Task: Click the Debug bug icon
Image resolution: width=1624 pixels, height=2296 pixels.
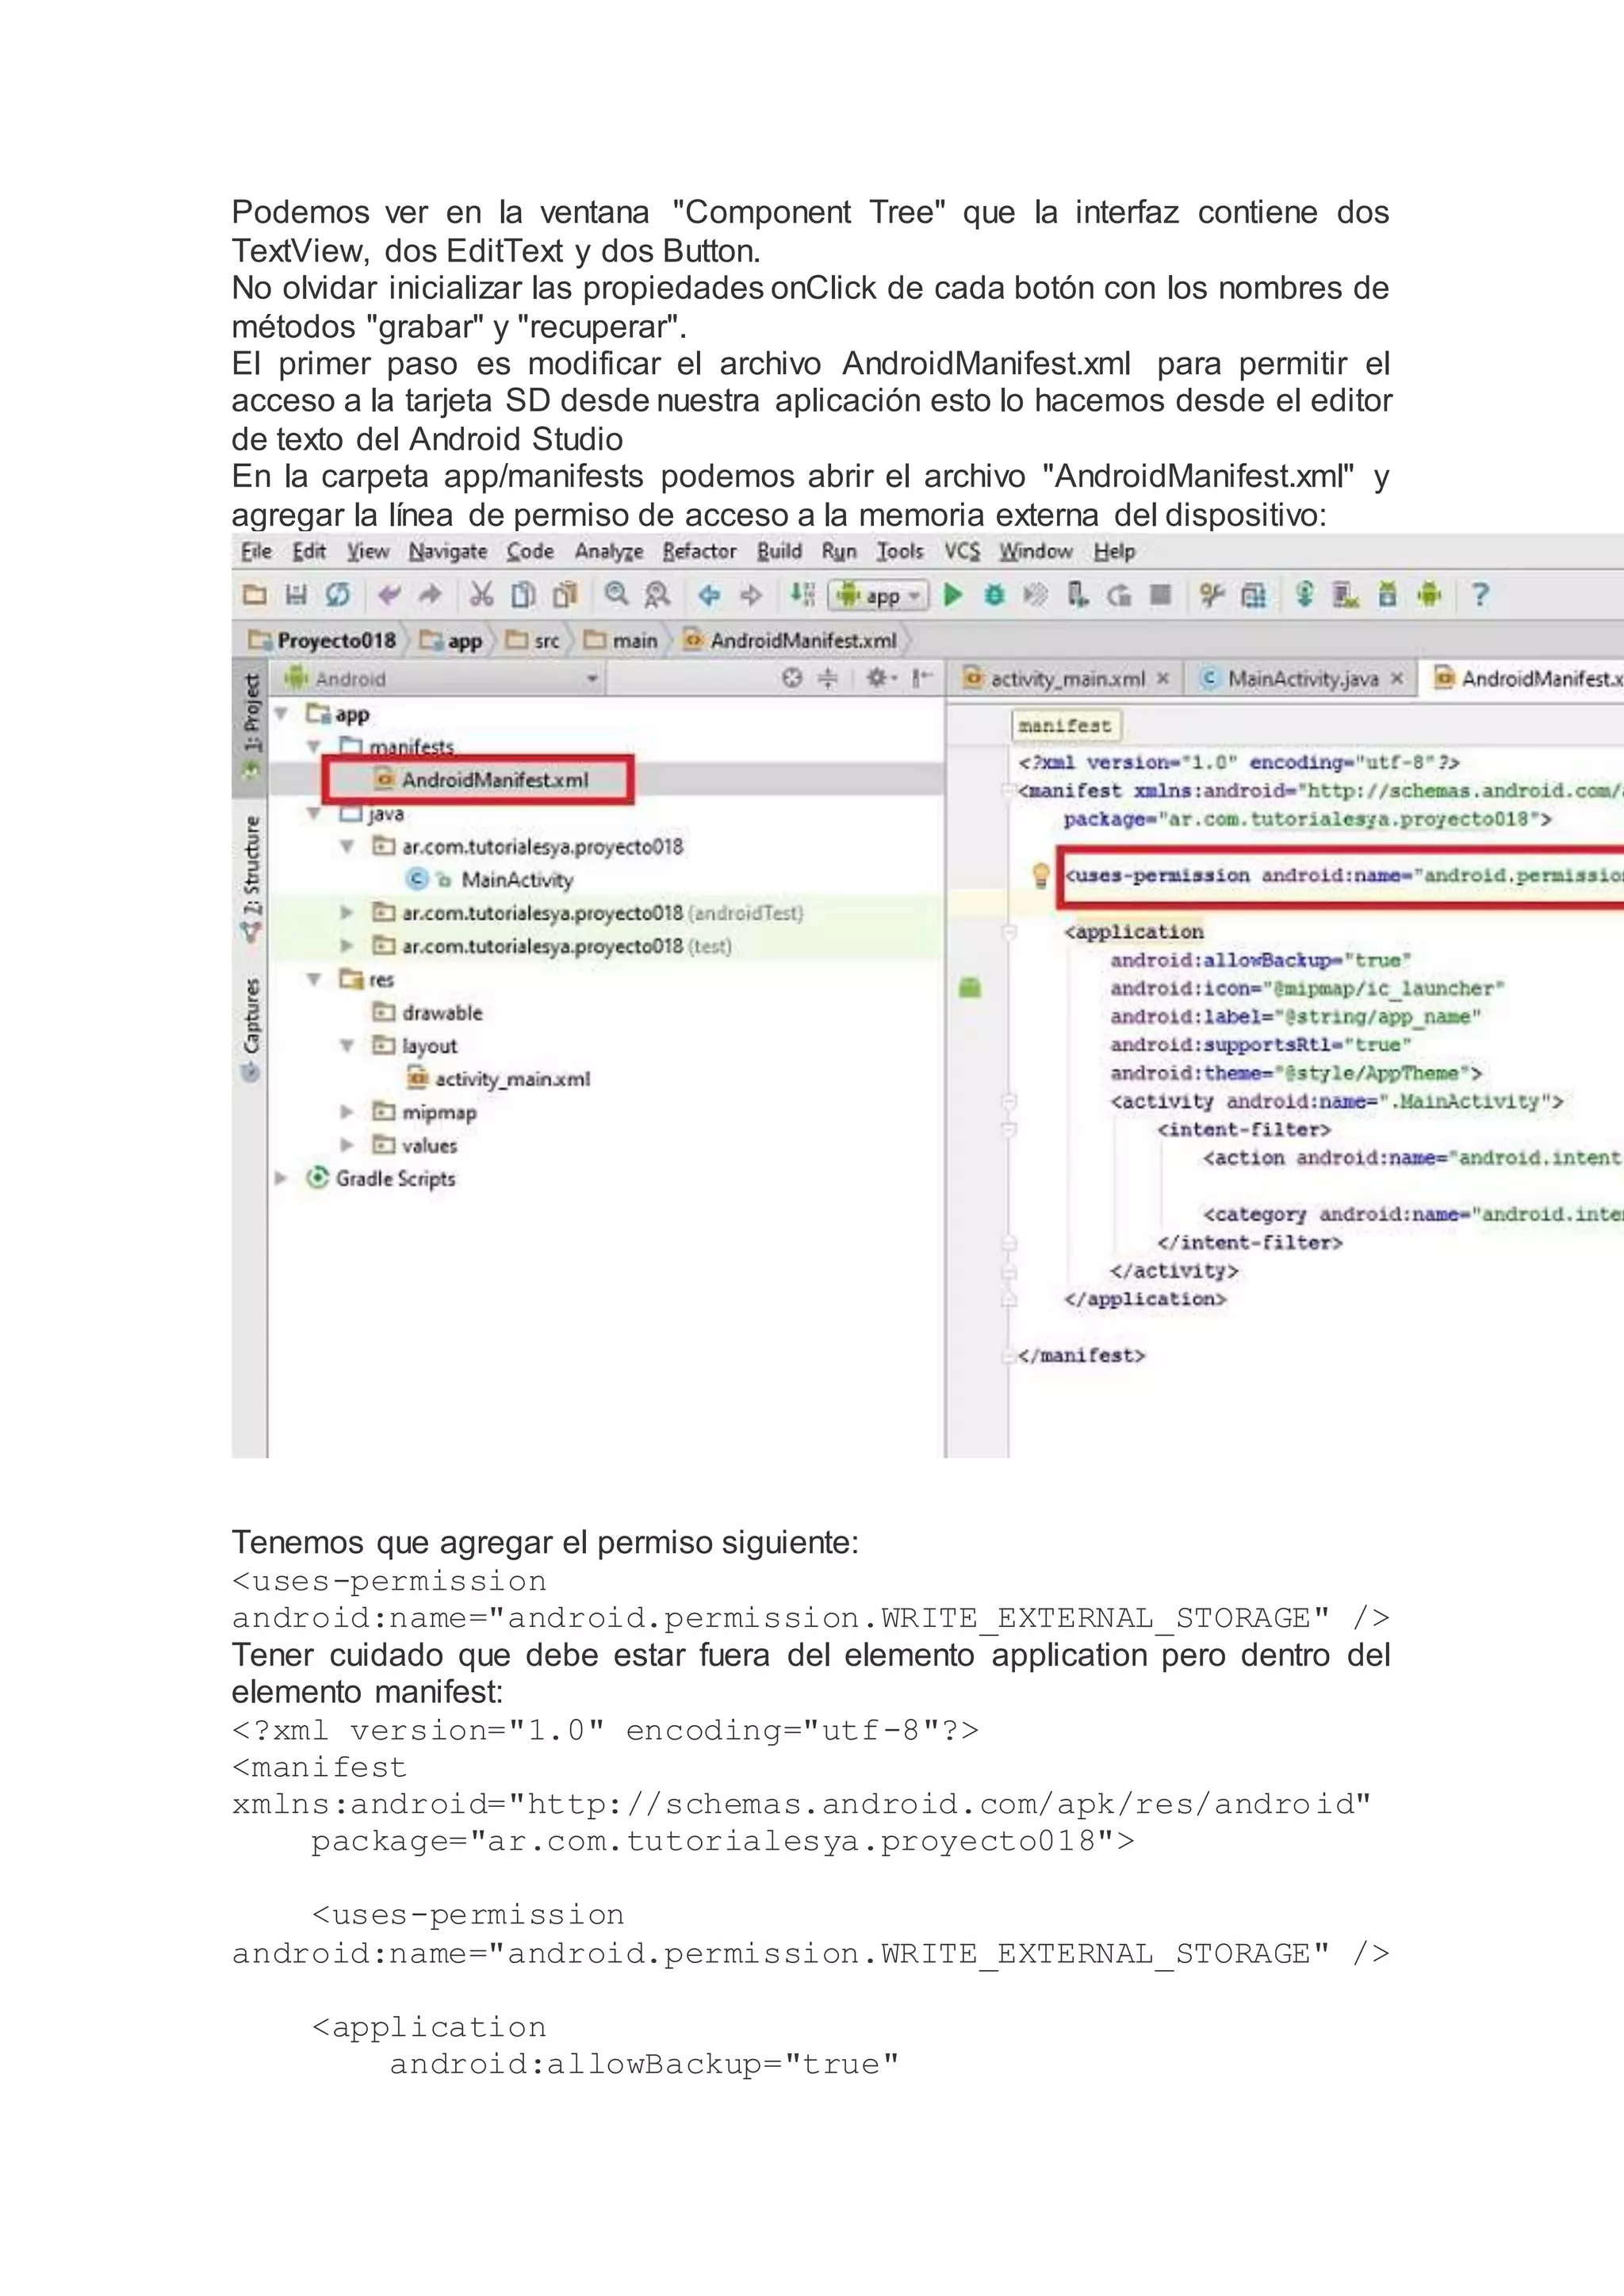Action: tap(994, 596)
